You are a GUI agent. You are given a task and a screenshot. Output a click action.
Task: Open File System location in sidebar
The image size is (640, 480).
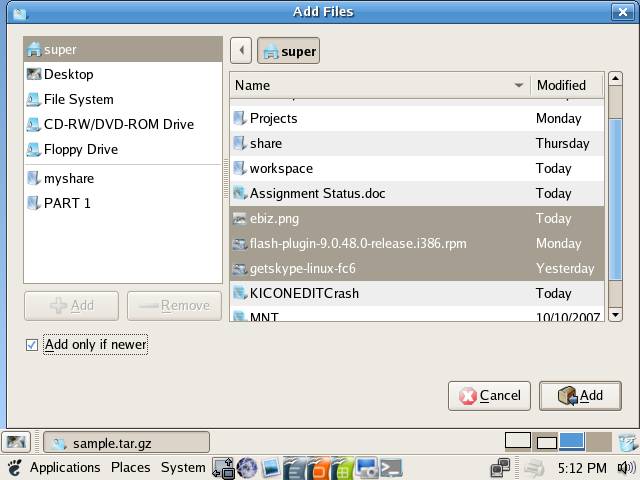pyautogui.click(x=78, y=99)
